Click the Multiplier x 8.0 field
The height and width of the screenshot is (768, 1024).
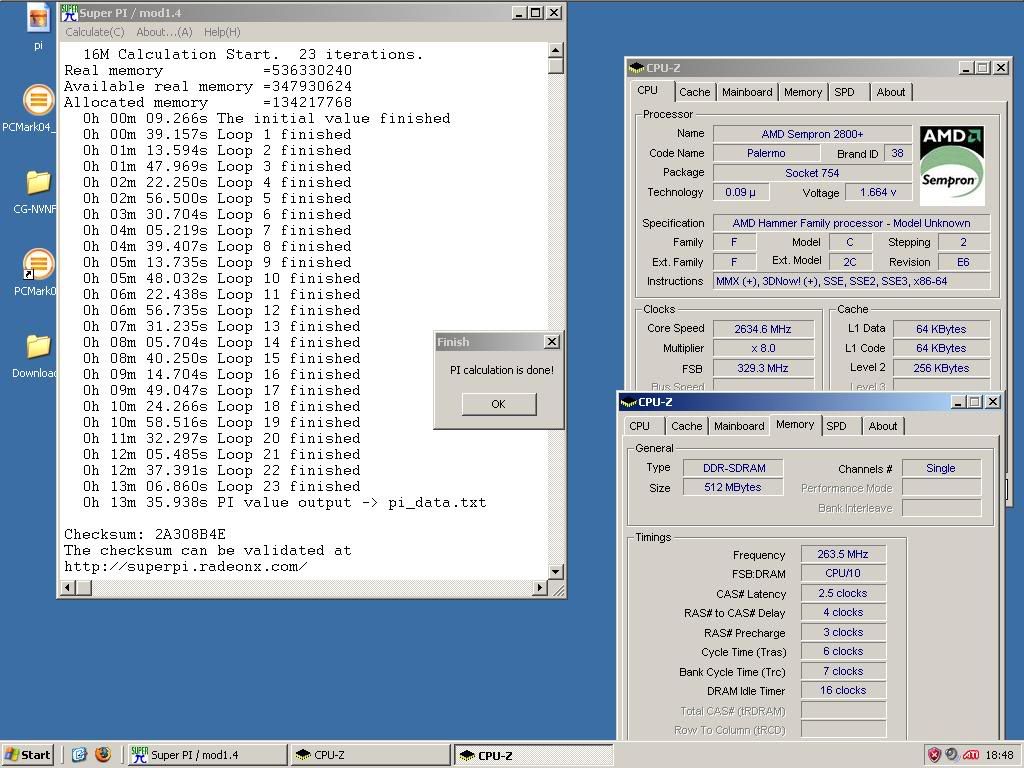click(763, 349)
